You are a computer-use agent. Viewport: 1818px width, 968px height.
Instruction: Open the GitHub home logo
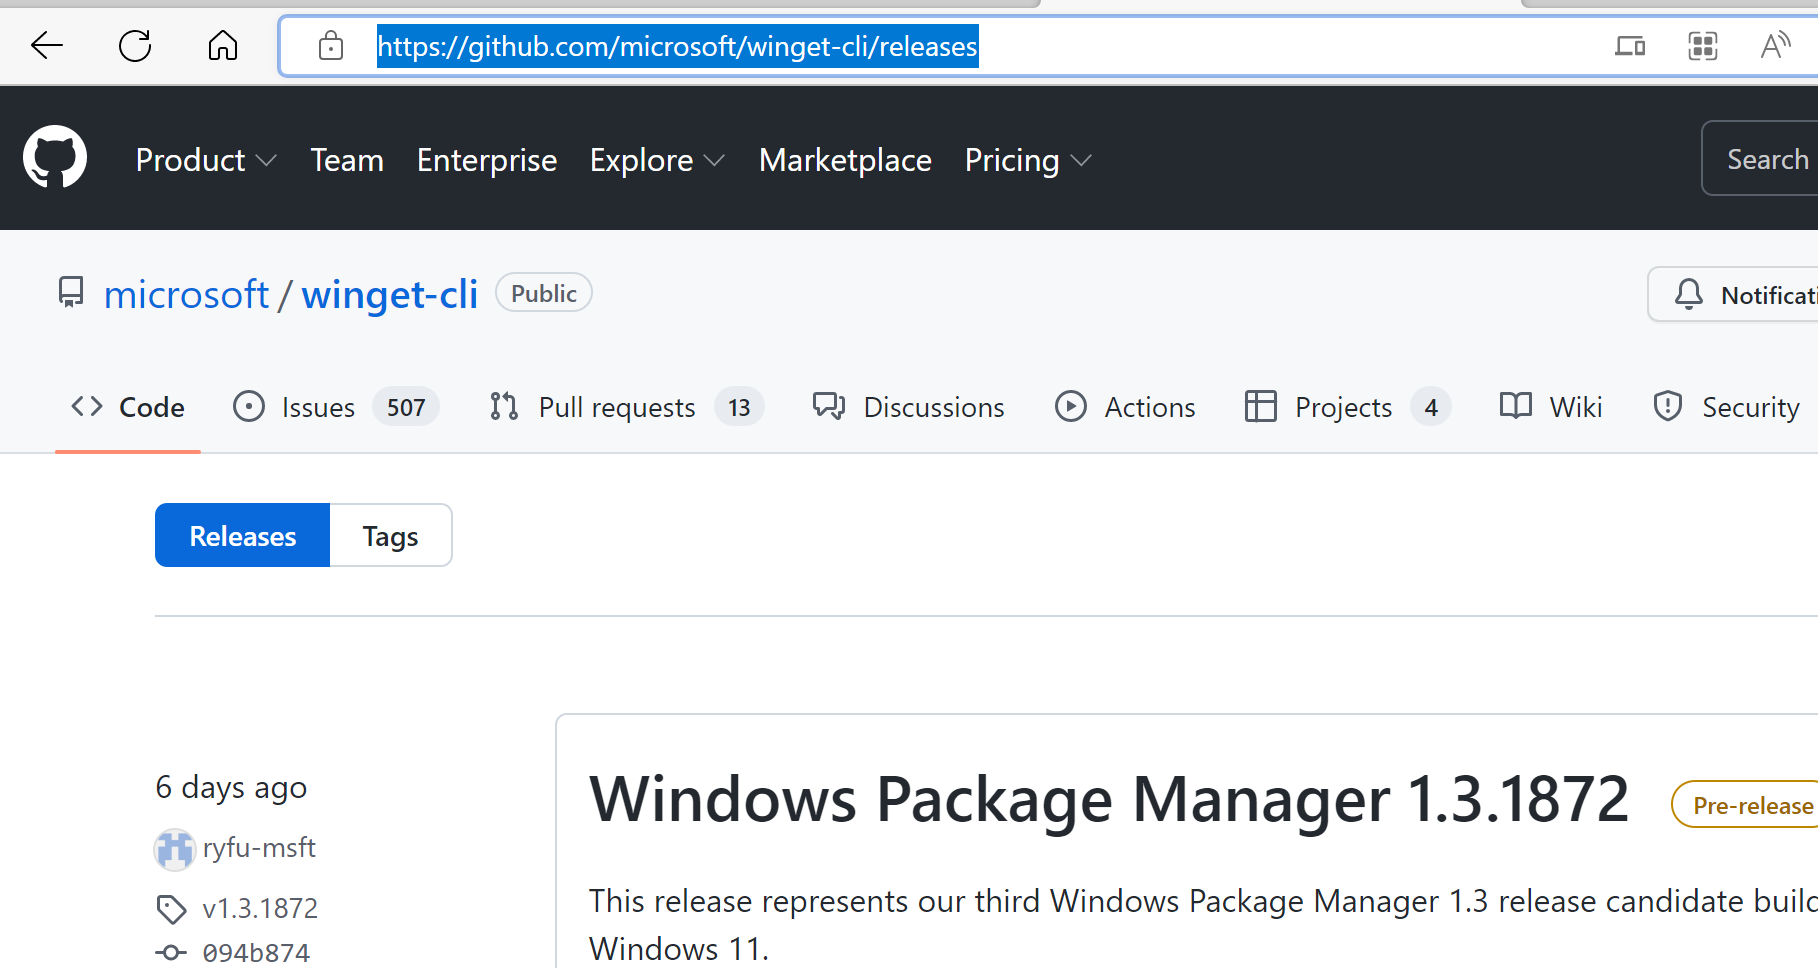(x=55, y=156)
